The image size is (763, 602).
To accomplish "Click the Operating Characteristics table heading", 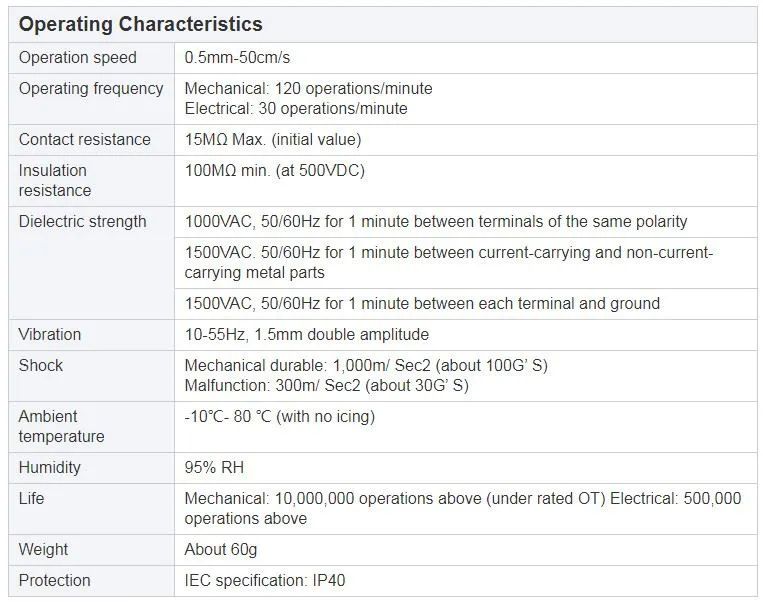I will click(x=141, y=24).
